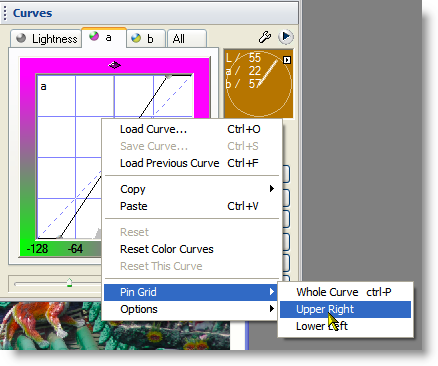Select Whole Curve pin option
This screenshot has width=438, height=366.
coord(345,292)
